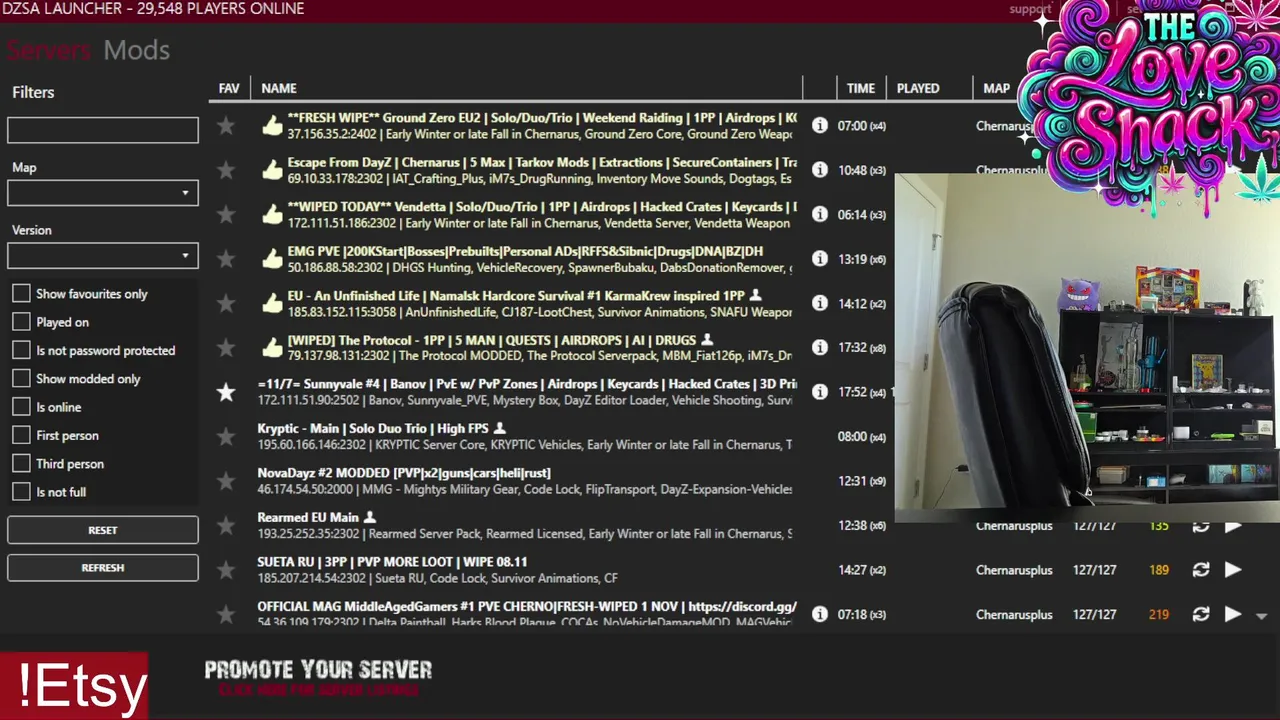Viewport: 1280px width, 720px height.
Task: Refresh the OFFICIAL MAG server entry
Action: pyautogui.click(x=1201, y=614)
